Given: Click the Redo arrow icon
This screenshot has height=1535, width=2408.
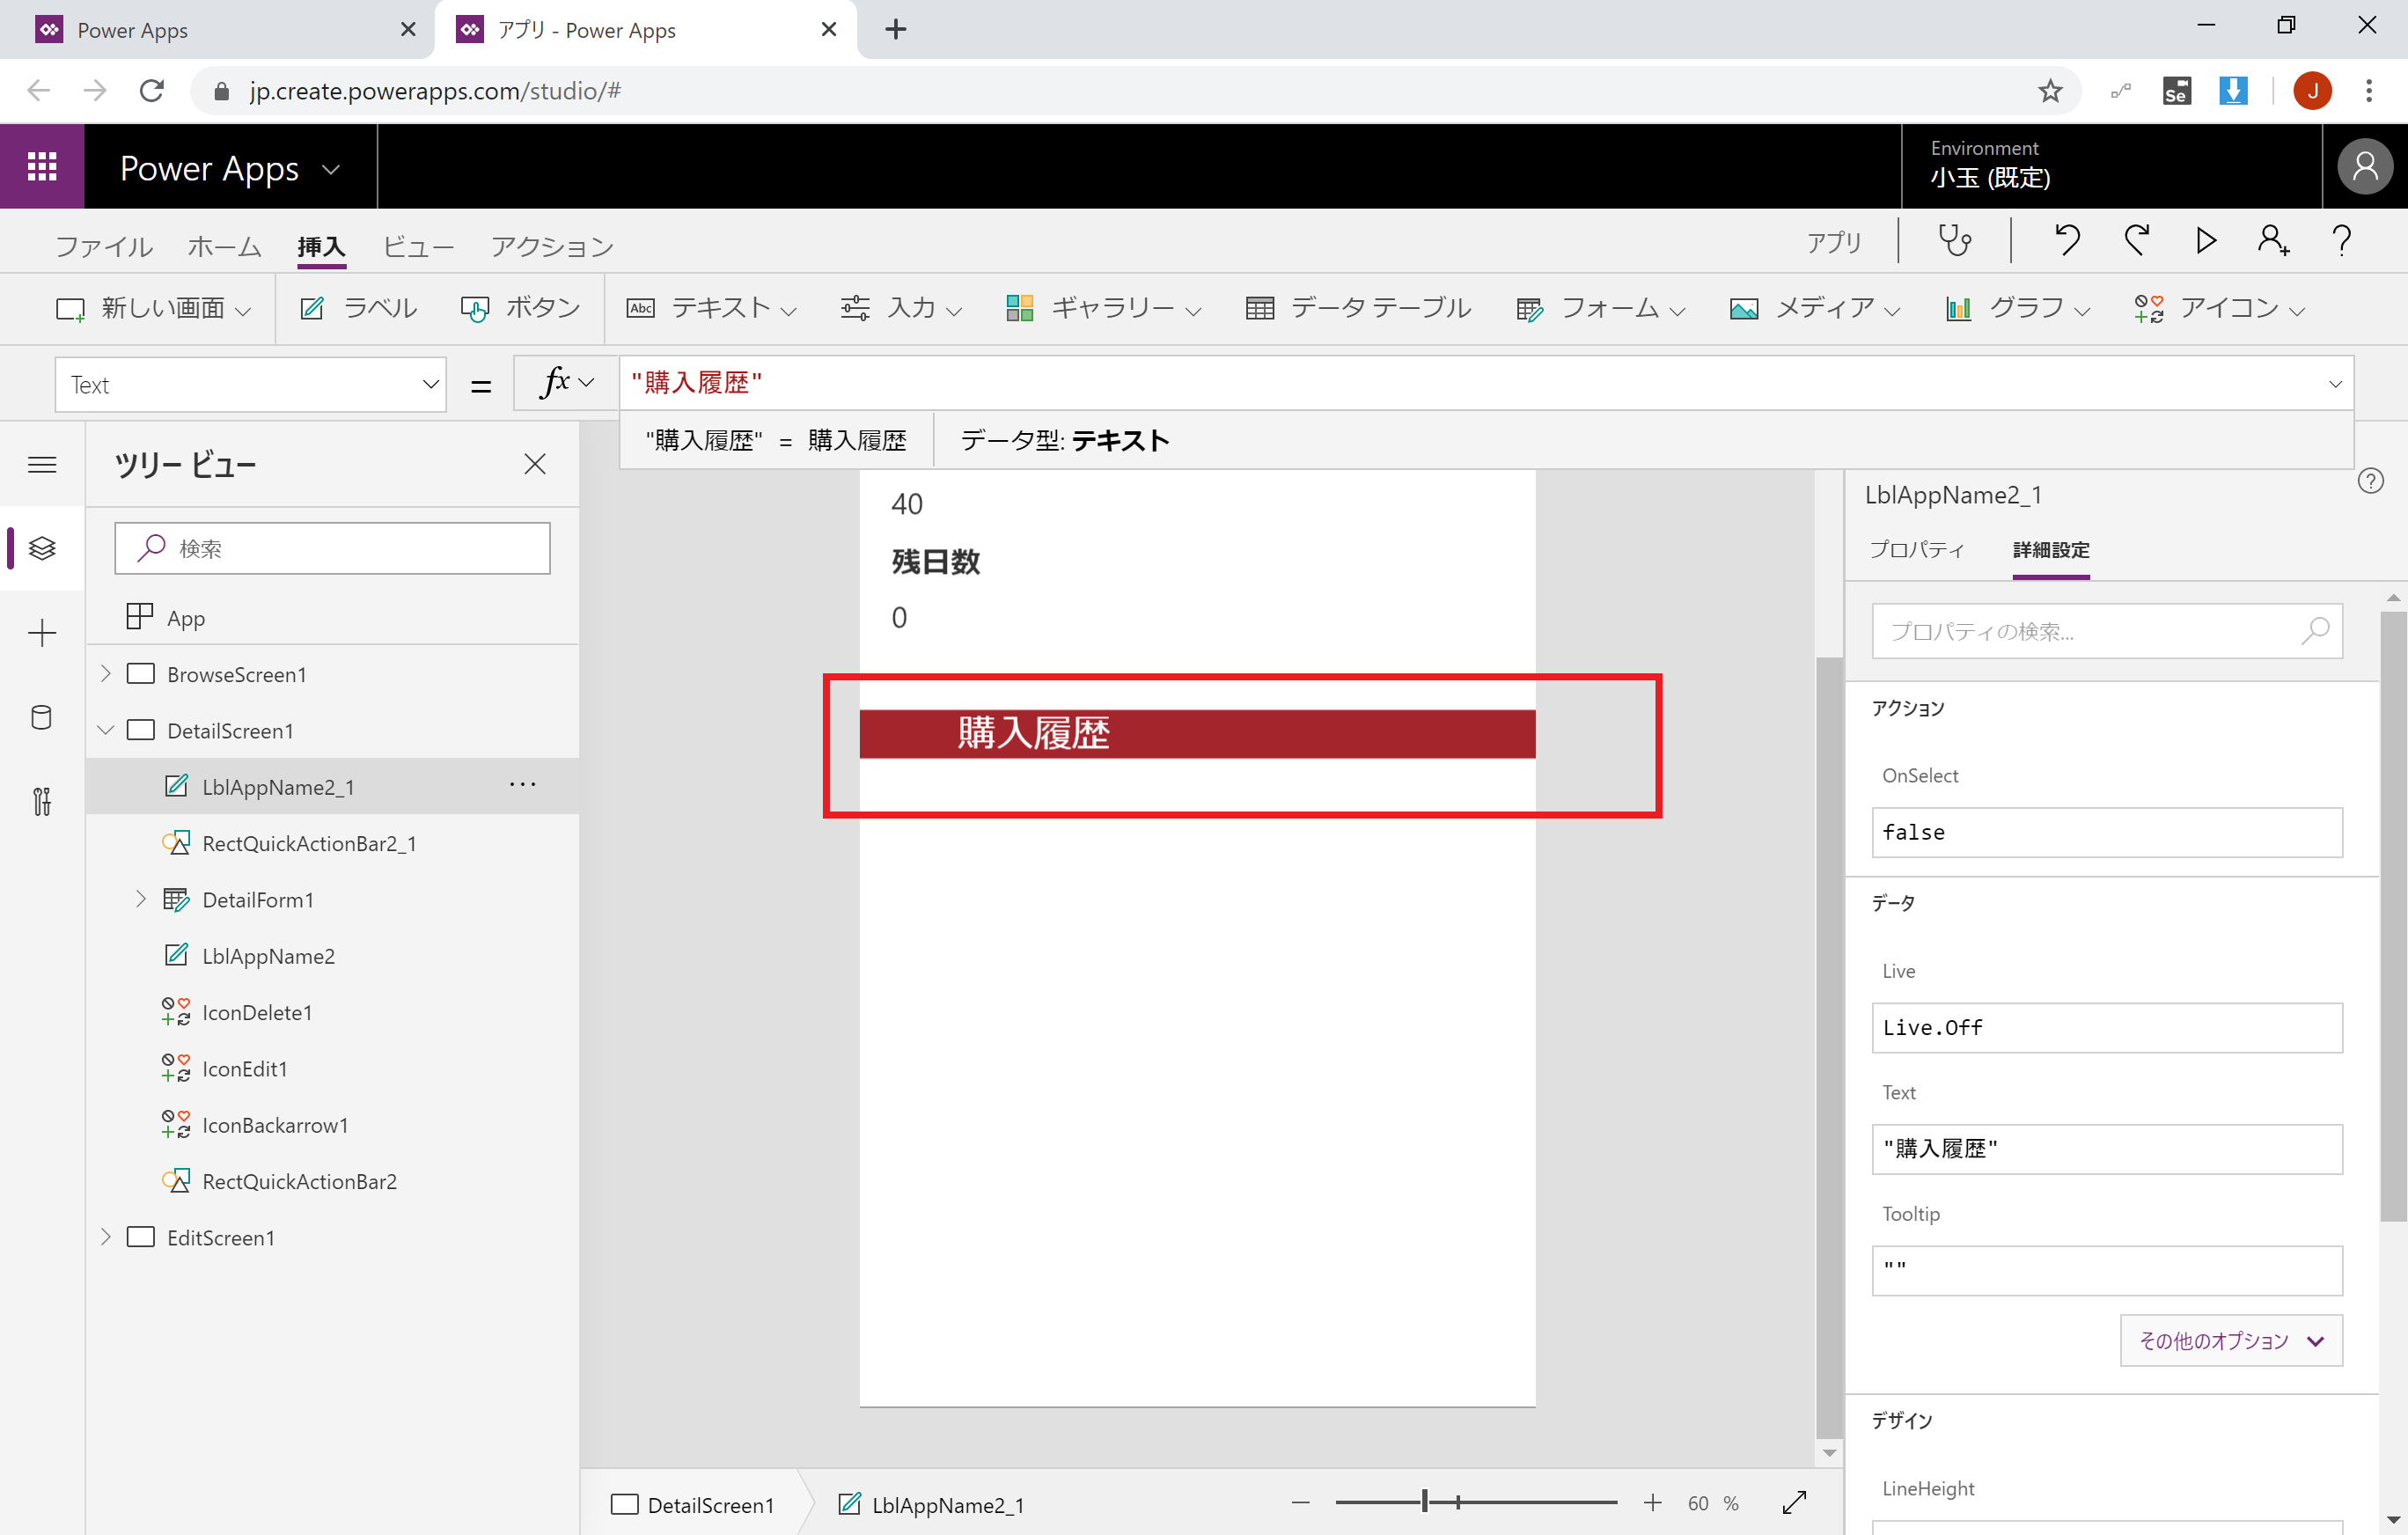Looking at the screenshot, I should tap(2137, 241).
